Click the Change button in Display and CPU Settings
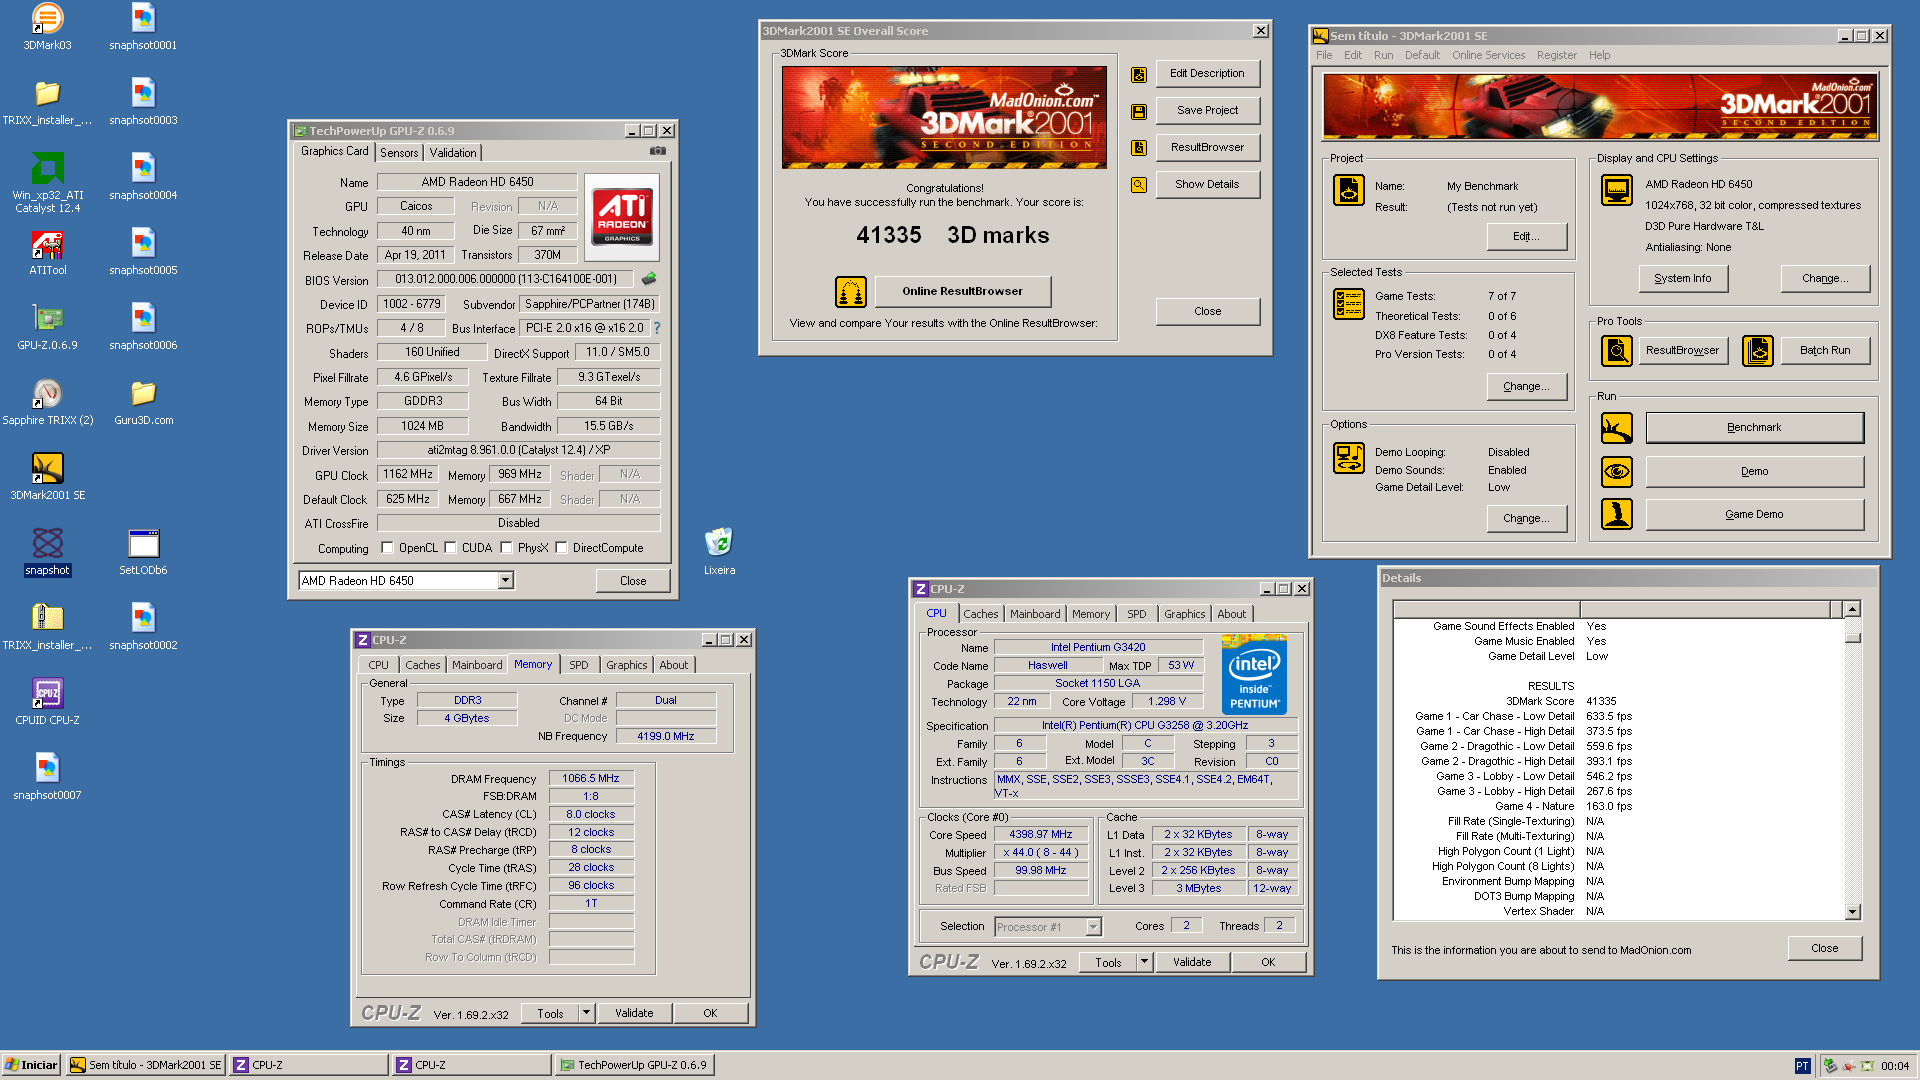This screenshot has width=1920, height=1080. tap(1824, 279)
